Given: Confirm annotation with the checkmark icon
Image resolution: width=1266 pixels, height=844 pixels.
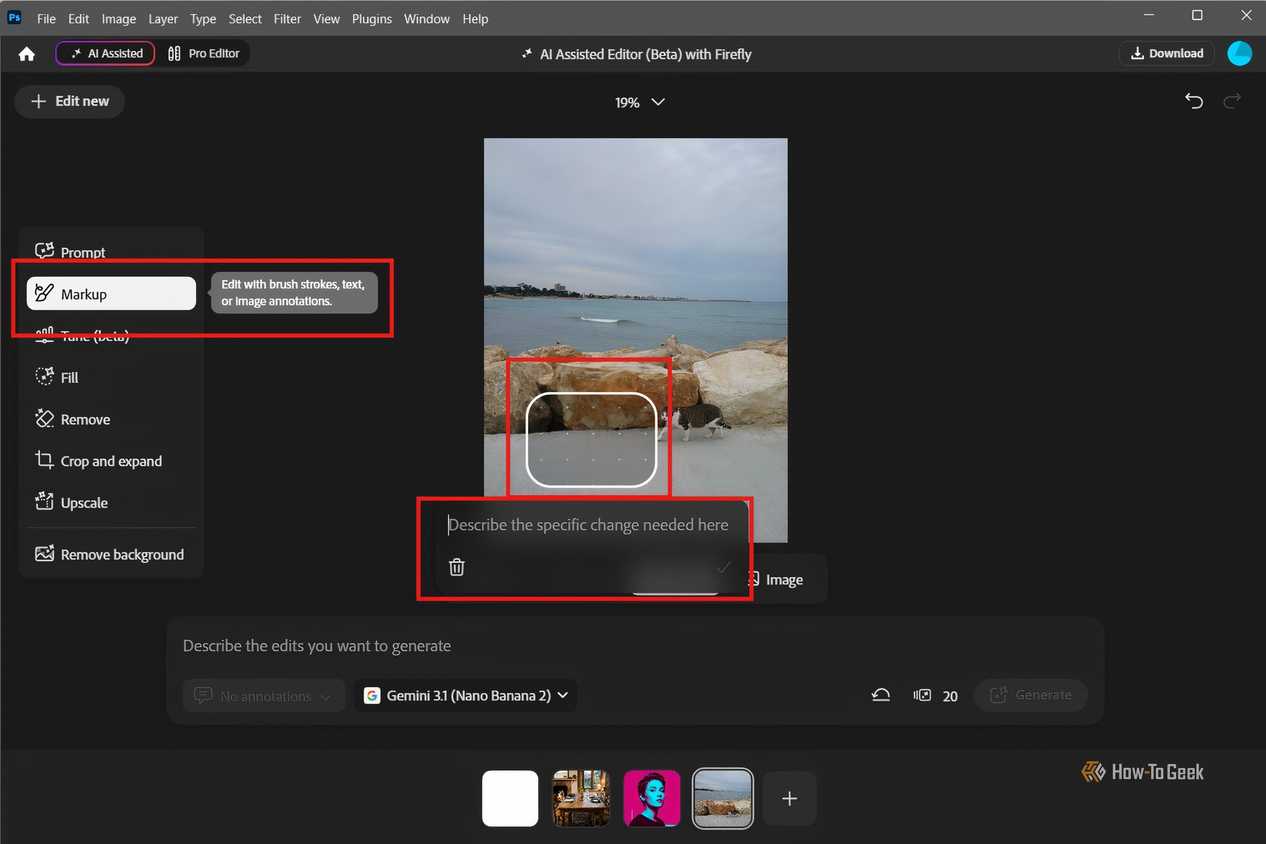Looking at the screenshot, I should pos(724,567).
